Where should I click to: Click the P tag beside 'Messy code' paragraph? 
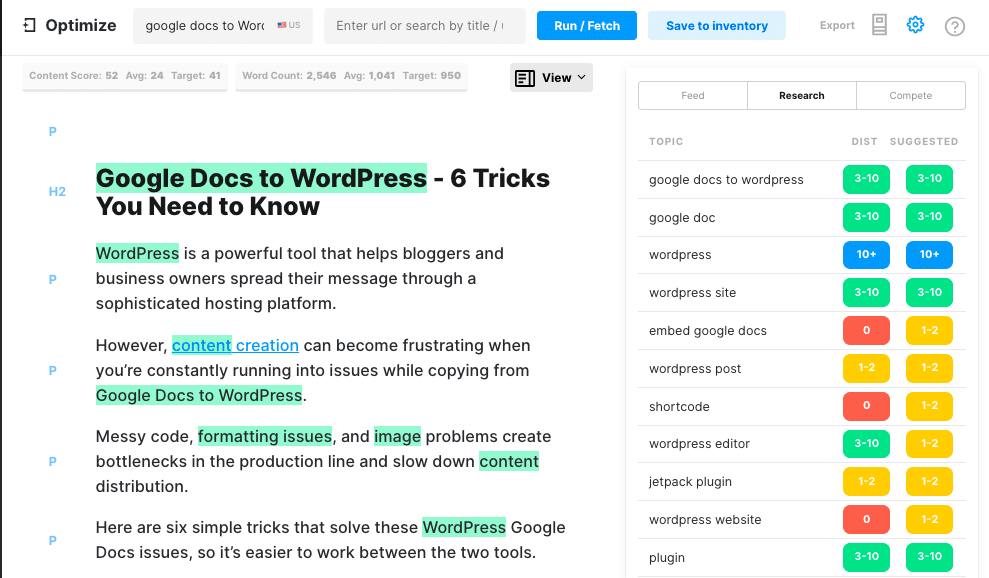pos(52,461)
